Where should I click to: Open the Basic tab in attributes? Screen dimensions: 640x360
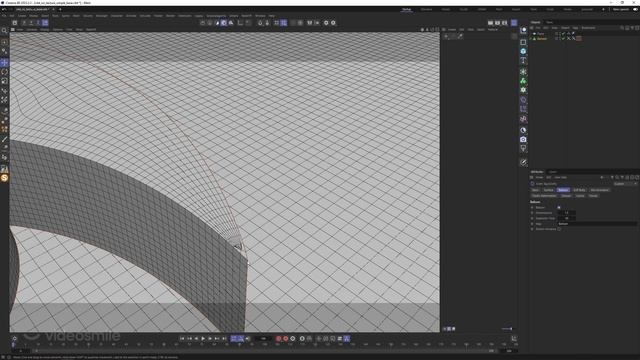click(535, 190)
